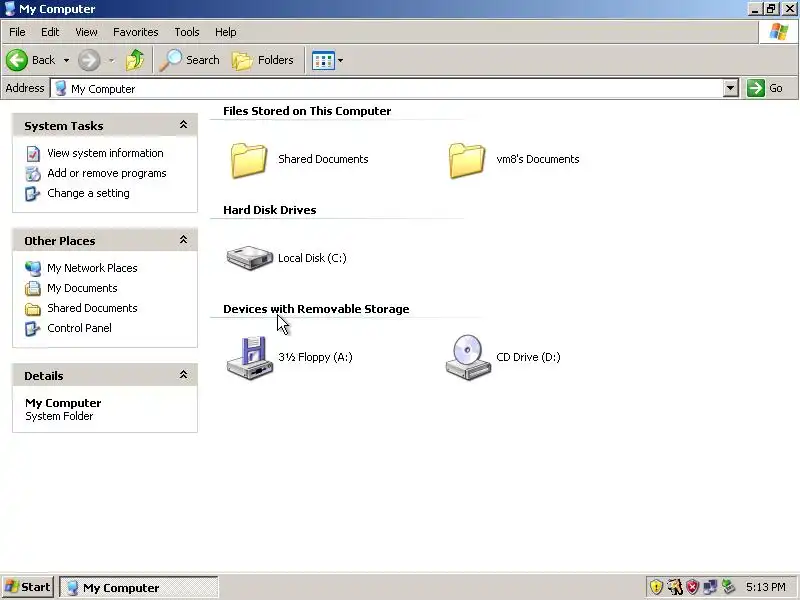Click the green Back arrow icon
800x600 pixels.
pos(17,60)
